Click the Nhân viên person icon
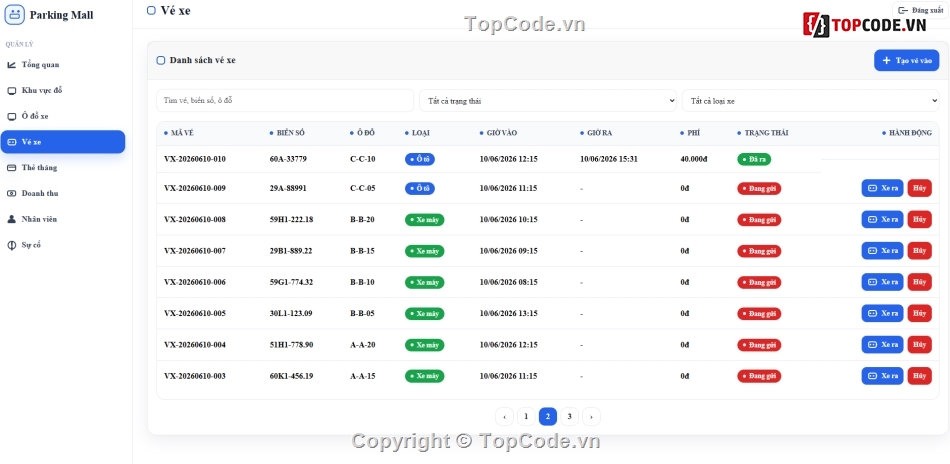 click(x=12, y=219)
